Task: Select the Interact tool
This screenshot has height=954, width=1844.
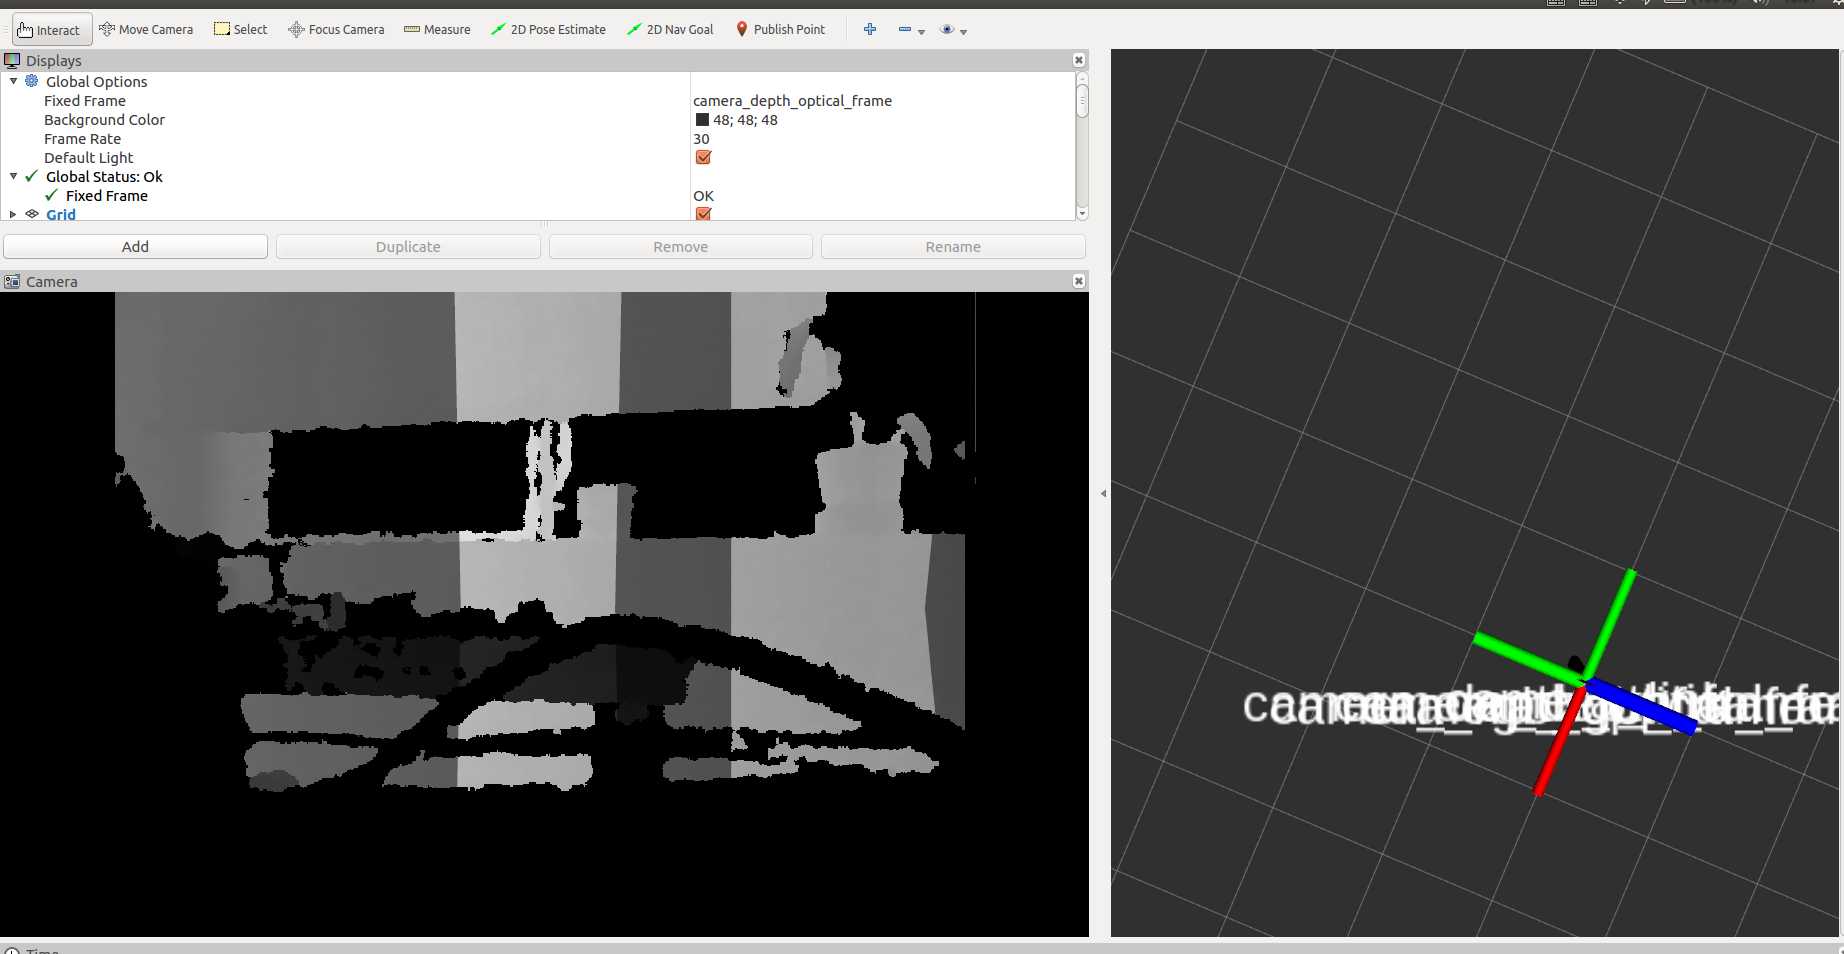Action: pos(50,29)
